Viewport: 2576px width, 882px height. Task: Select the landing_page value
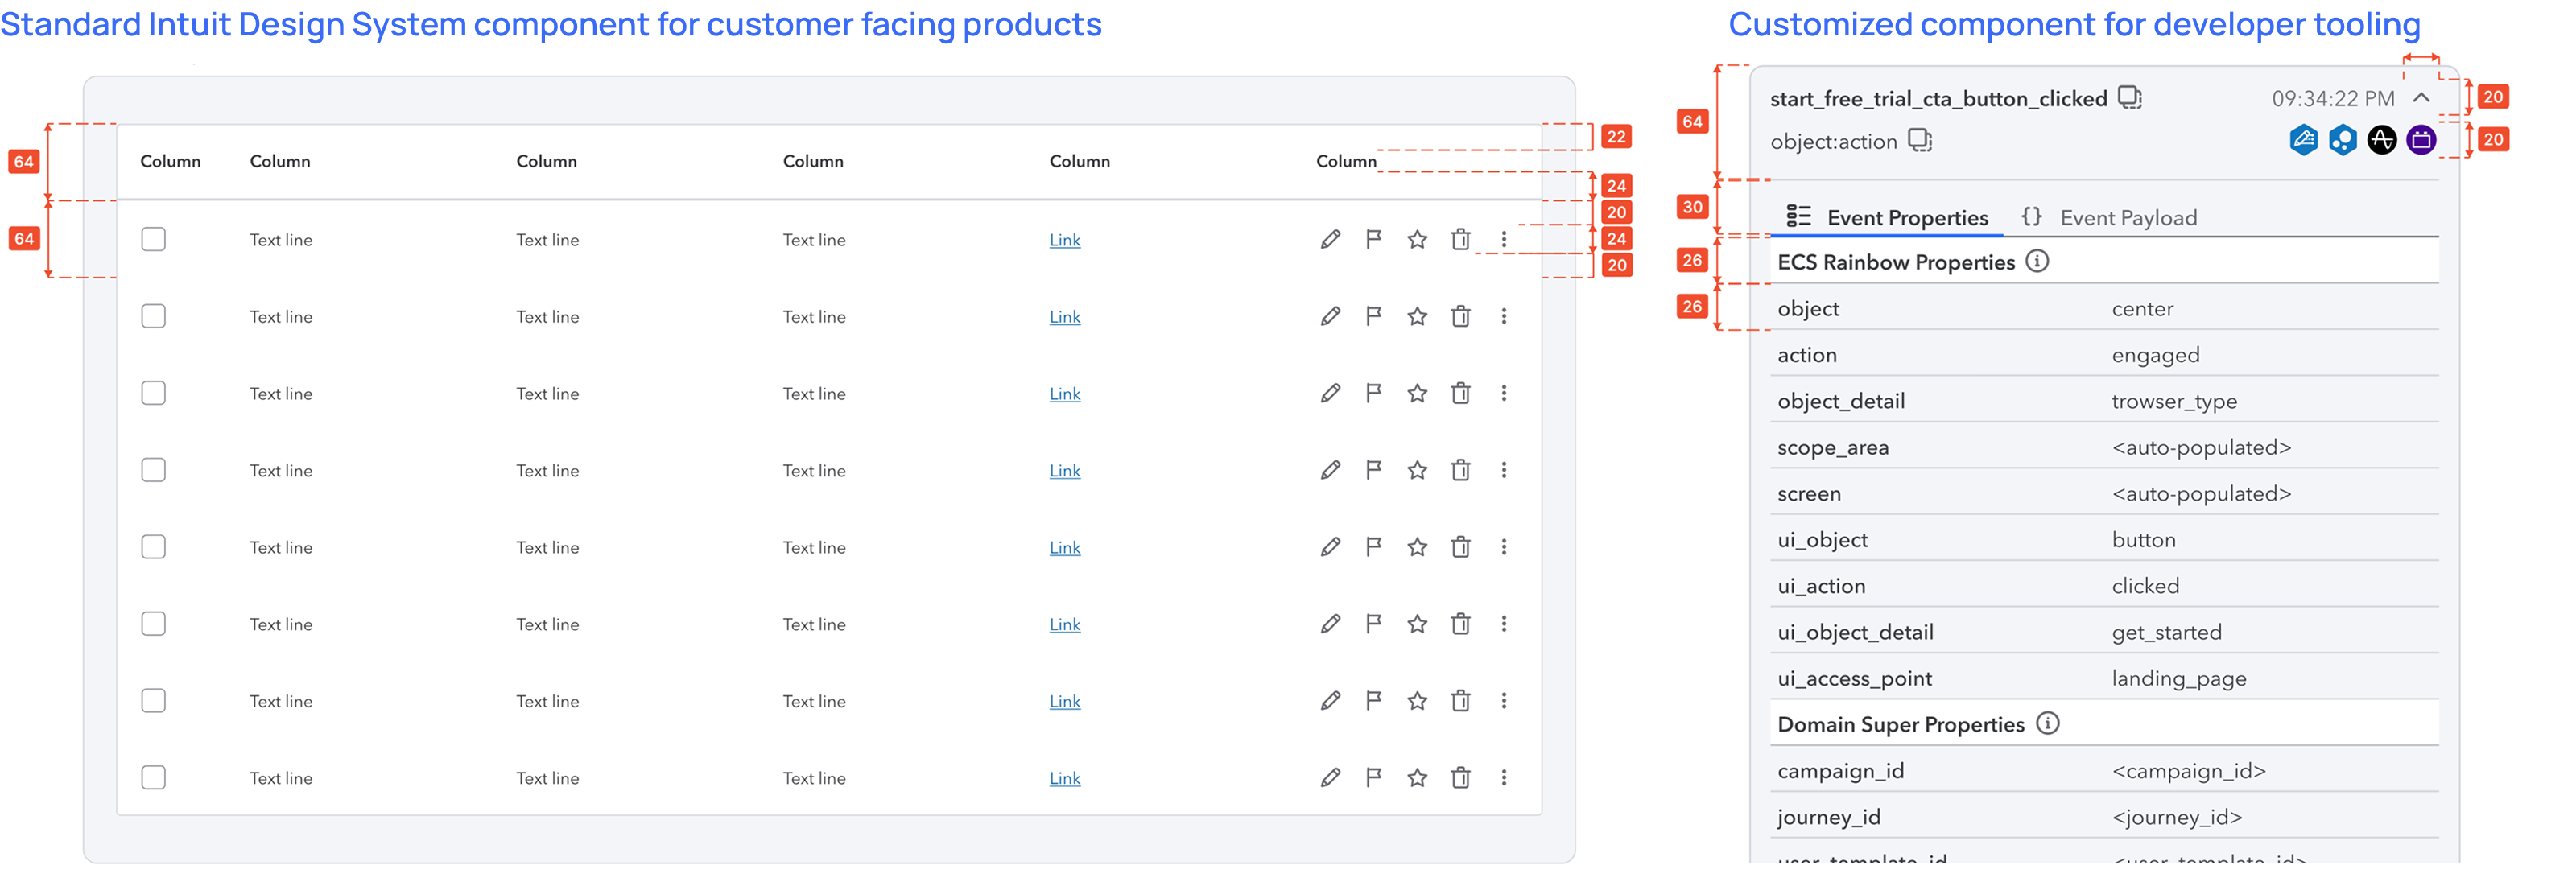coord(2179,678)
